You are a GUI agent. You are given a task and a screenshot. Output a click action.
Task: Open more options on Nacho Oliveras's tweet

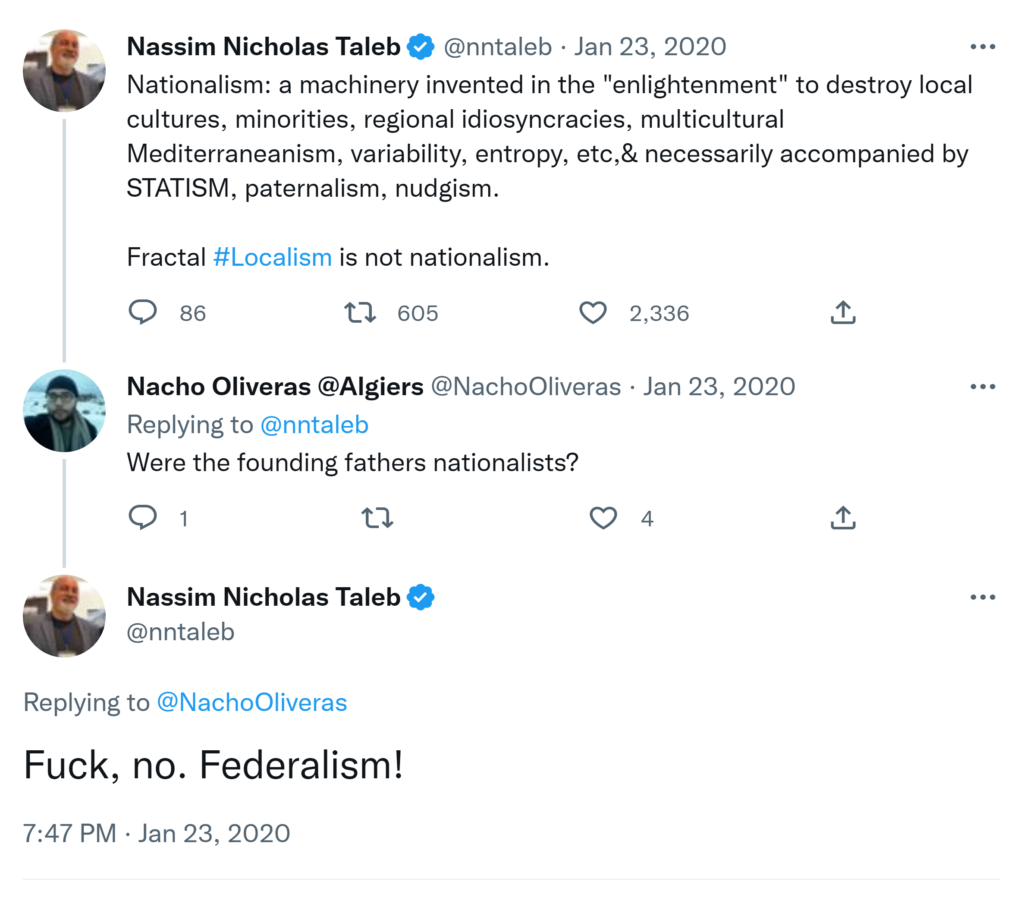tap(982, 387)
